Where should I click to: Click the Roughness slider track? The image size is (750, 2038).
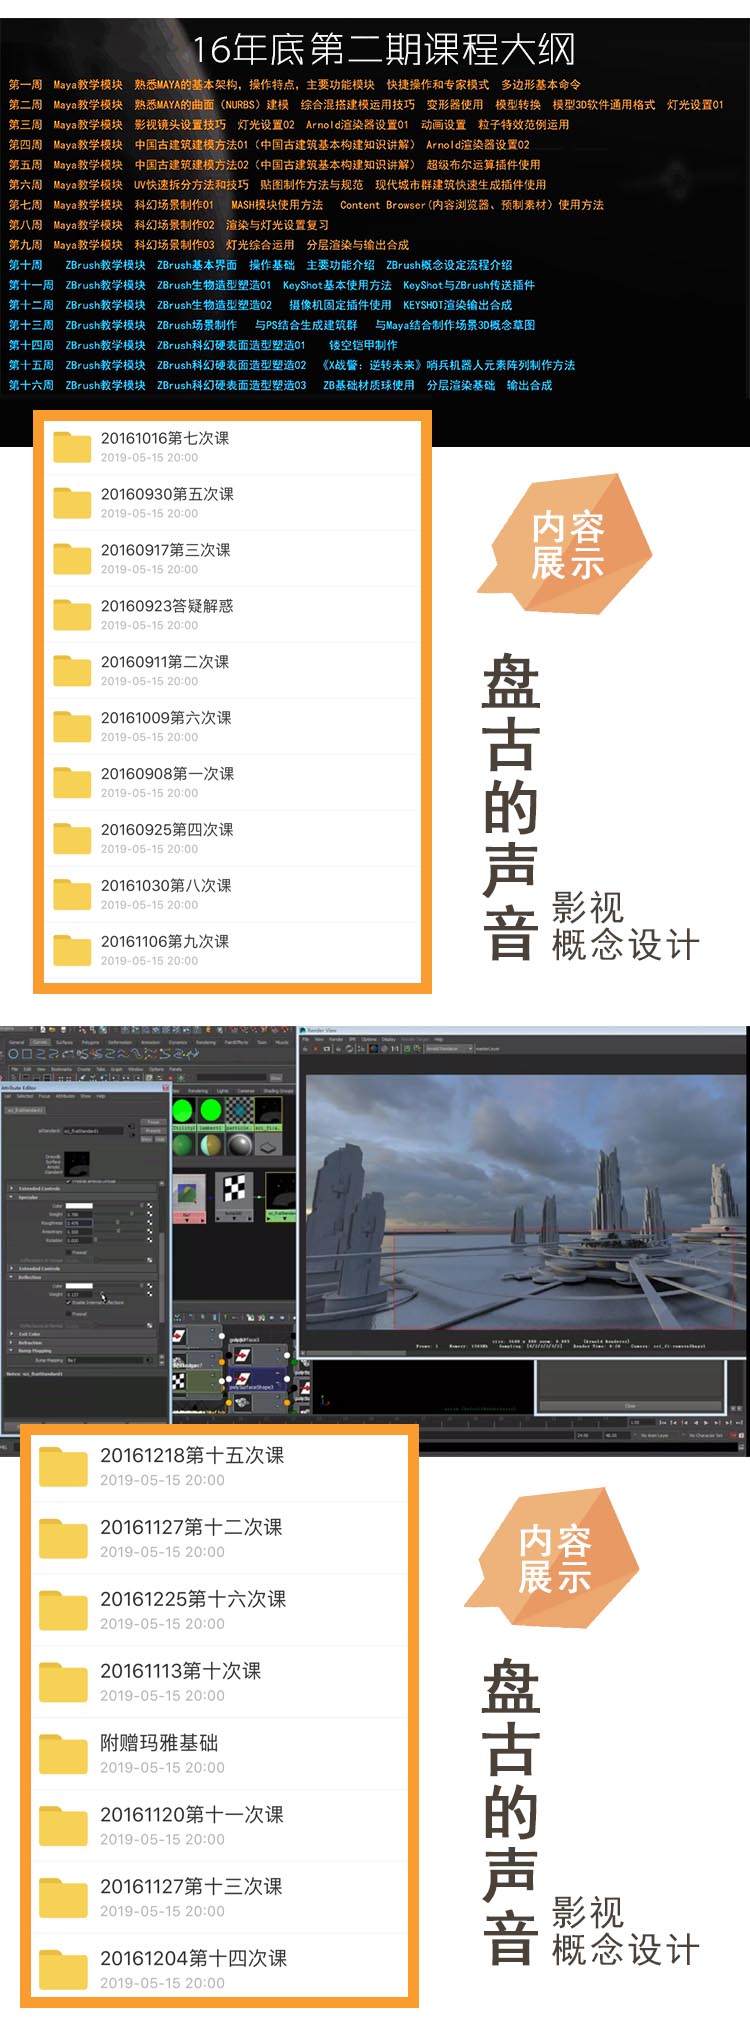(118, 1222)
